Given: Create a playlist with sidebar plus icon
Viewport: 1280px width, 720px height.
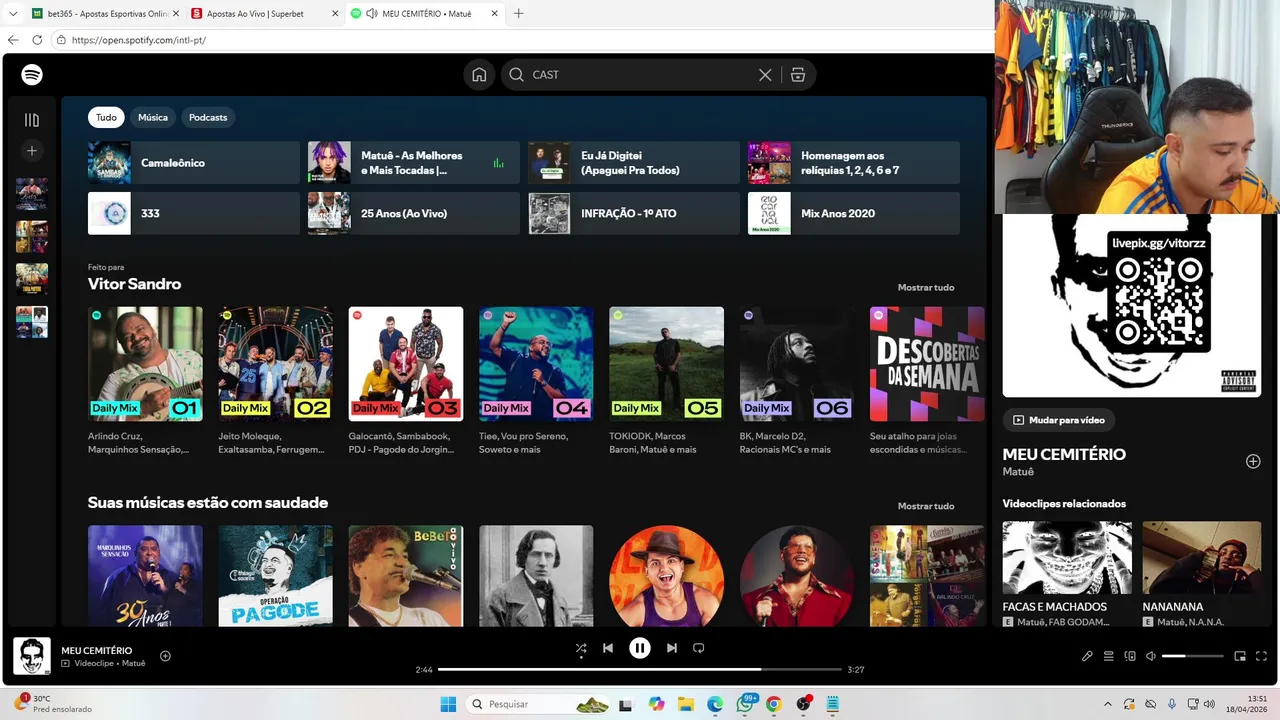Looking at the screenshot, I should coord(32,151).
